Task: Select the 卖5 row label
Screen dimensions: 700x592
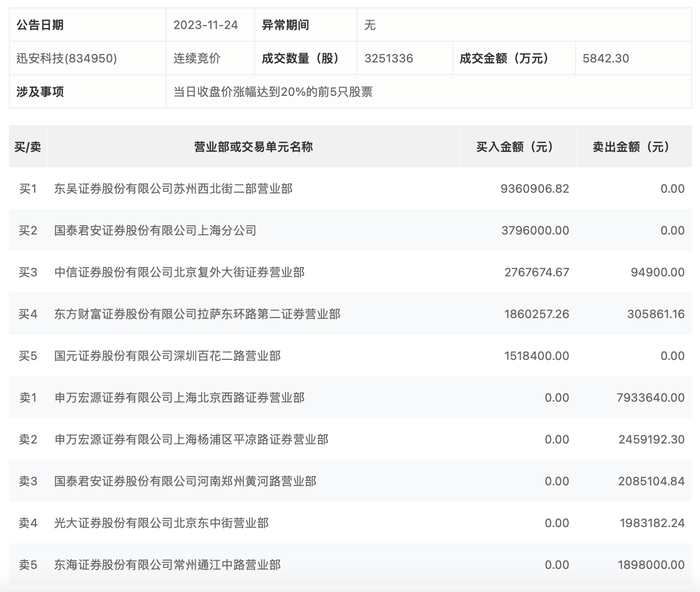Action: click(28, 565)
